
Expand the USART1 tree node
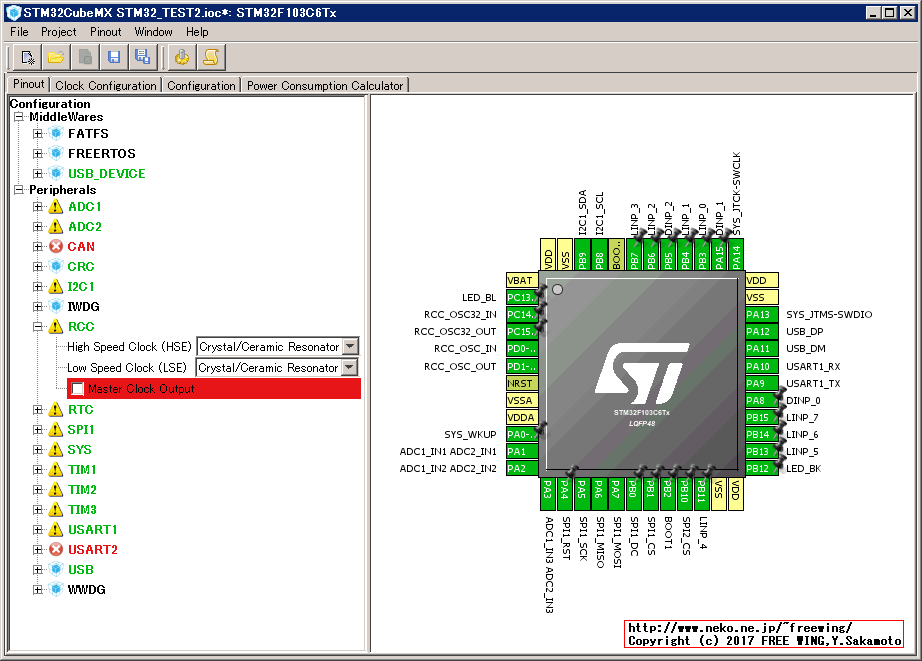(38, 529)
